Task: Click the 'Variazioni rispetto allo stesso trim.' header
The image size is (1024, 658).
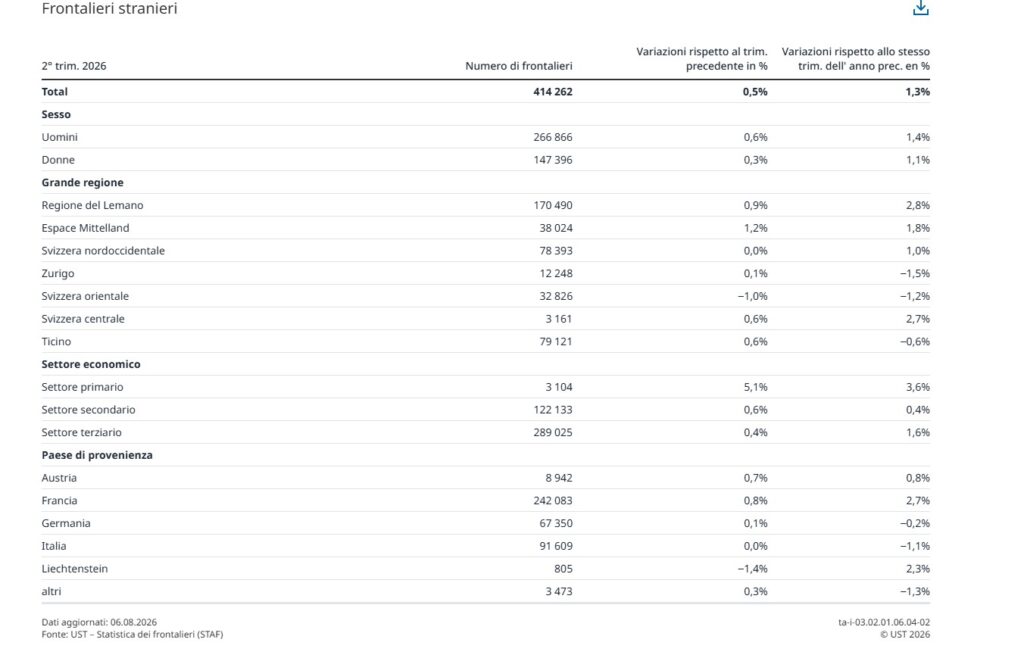Action: [x=856, y=59]
